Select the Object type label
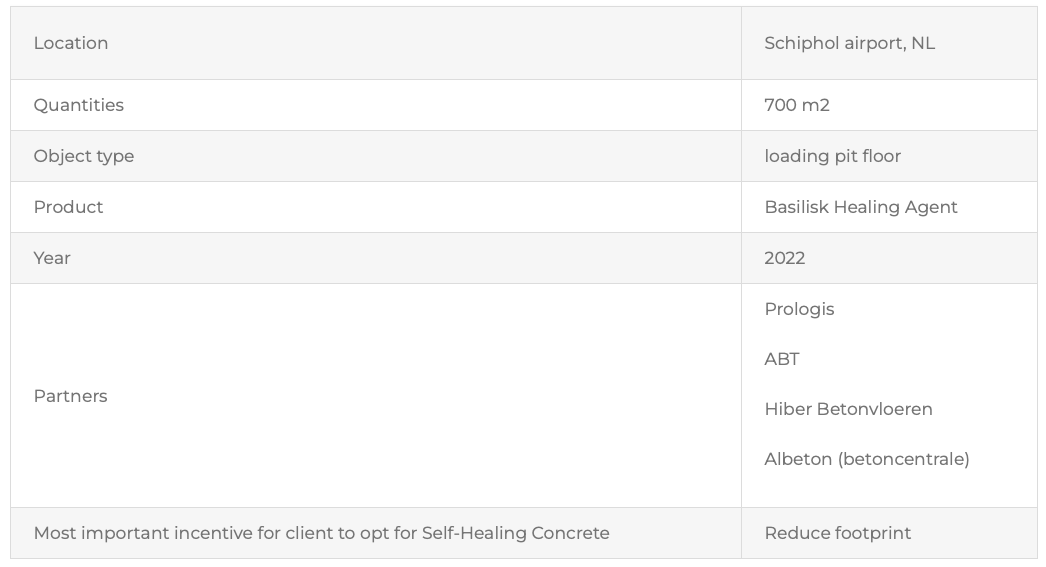 84,156
